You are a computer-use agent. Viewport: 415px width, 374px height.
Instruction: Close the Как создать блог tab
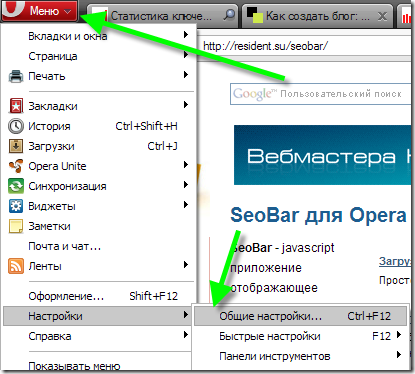[x=382, y=16]
